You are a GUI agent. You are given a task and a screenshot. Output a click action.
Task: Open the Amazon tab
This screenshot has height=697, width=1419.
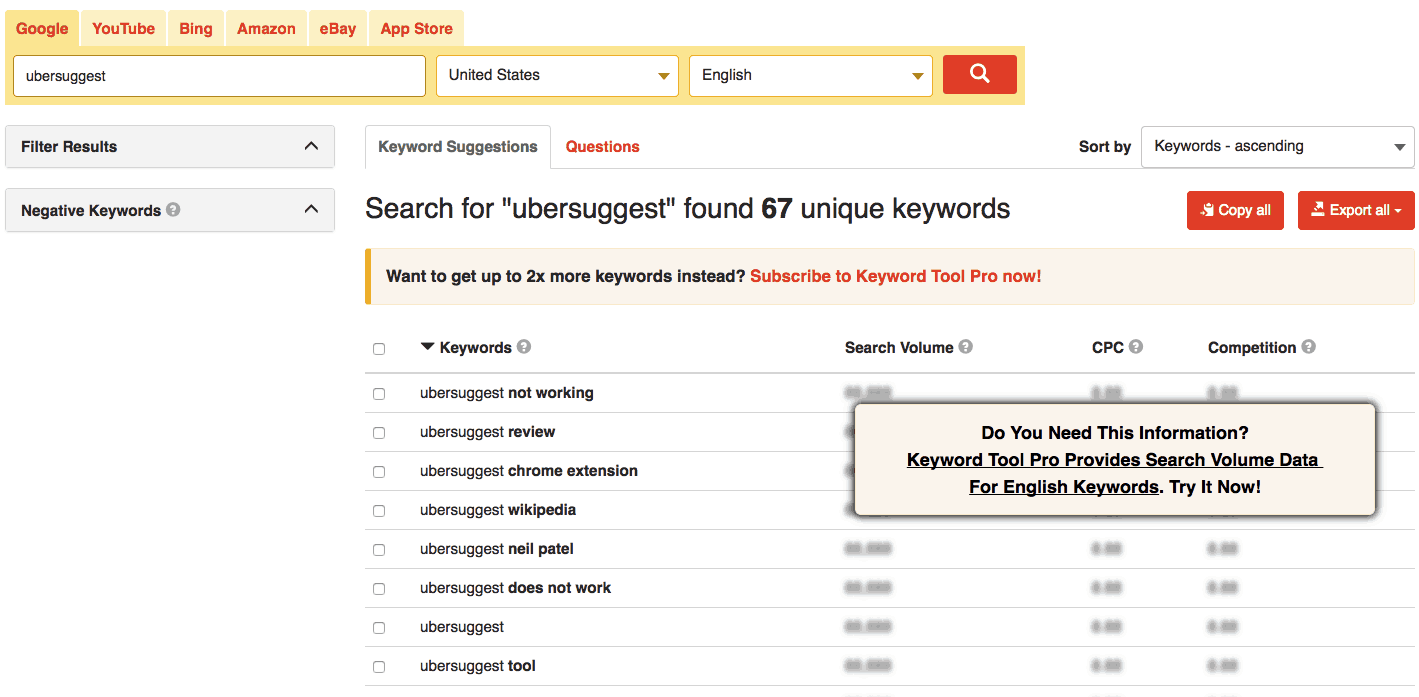tap(266, 29)
